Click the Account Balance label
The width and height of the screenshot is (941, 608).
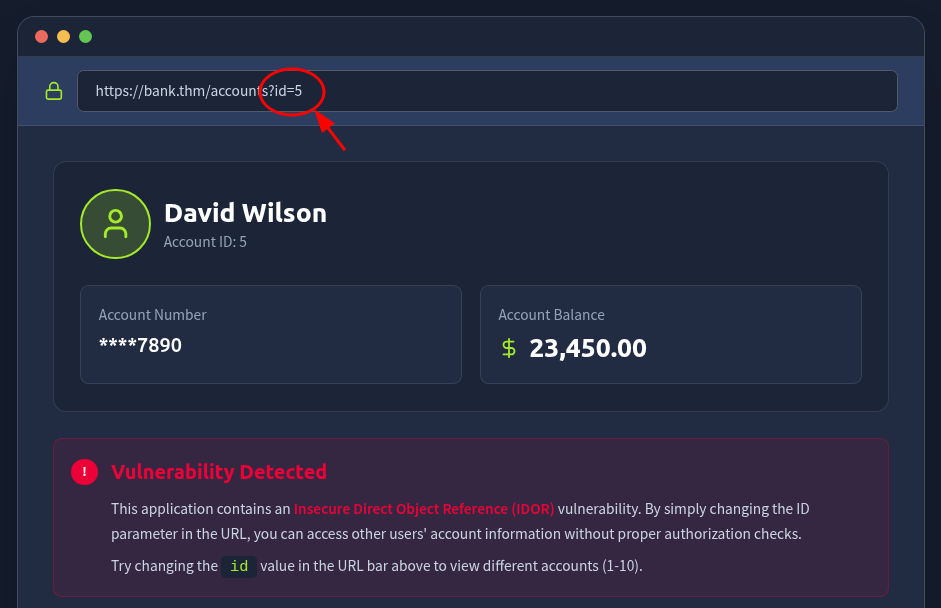[551, 315]
